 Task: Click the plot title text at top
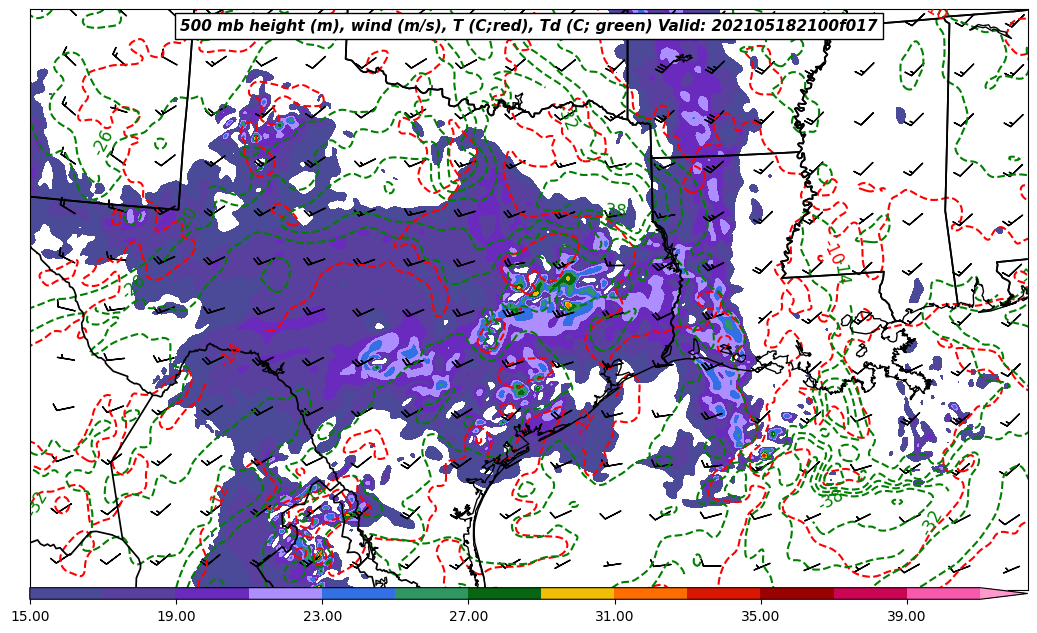pos(528,26)
